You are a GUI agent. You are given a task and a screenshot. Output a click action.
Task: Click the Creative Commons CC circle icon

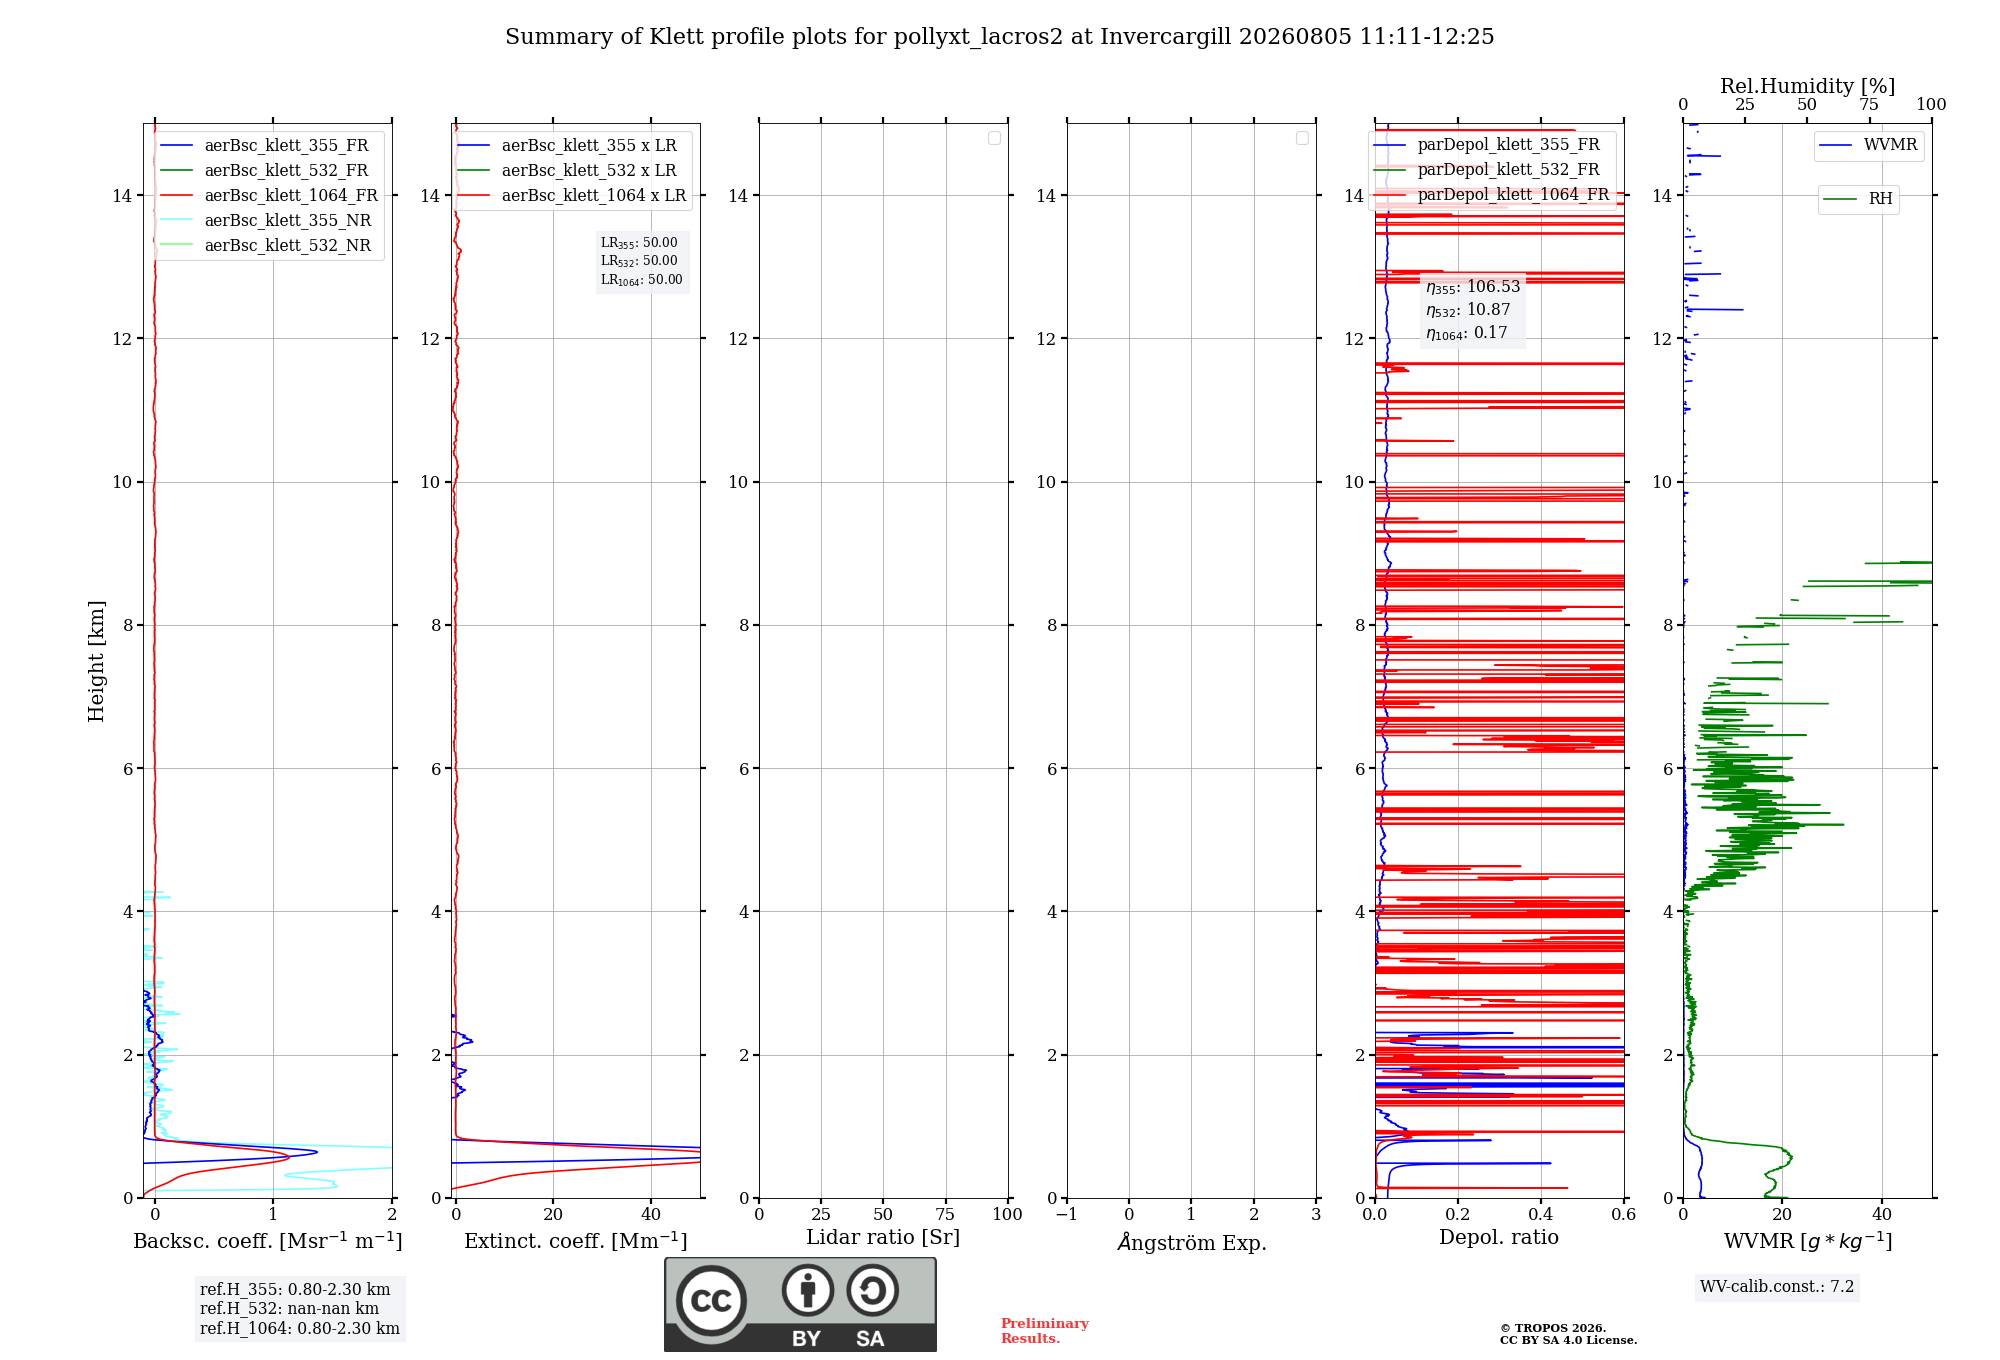coord(711,1301)
